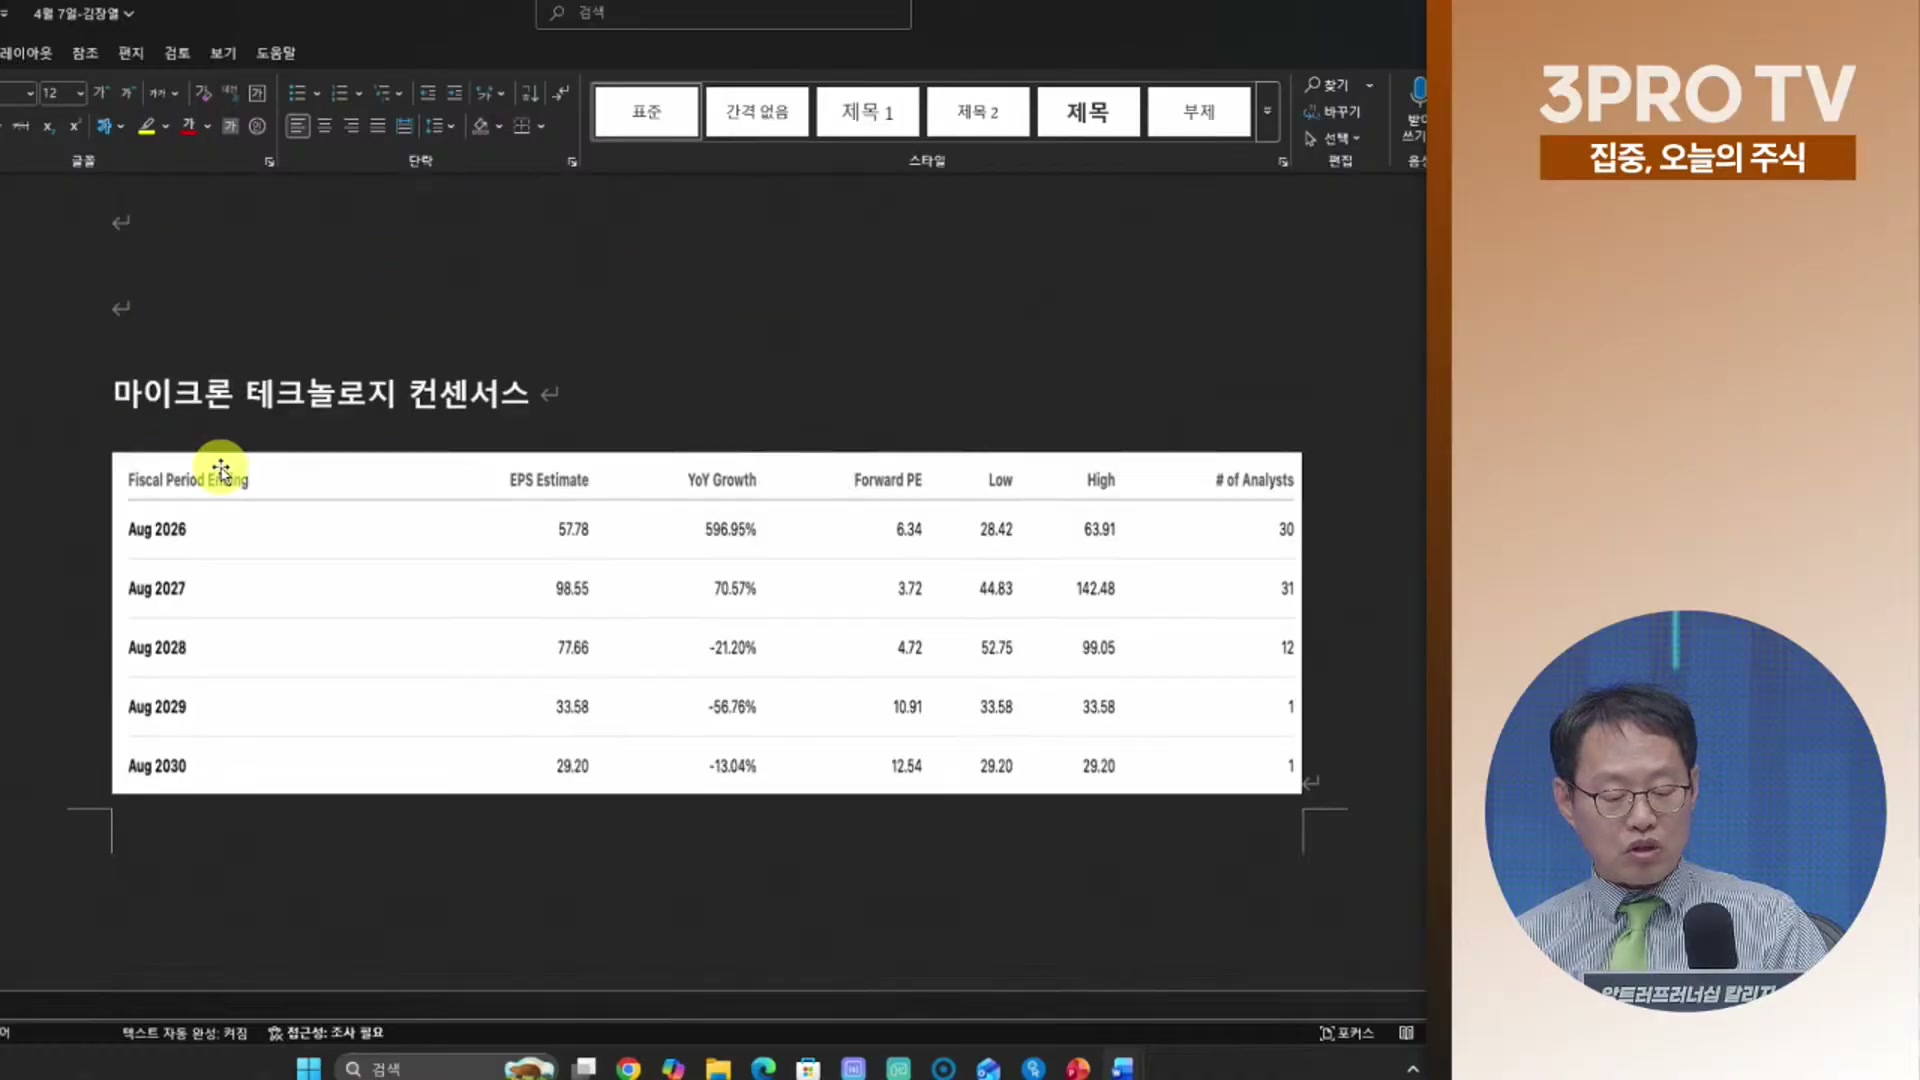Click the clear formatting icon

click(203, 93)
